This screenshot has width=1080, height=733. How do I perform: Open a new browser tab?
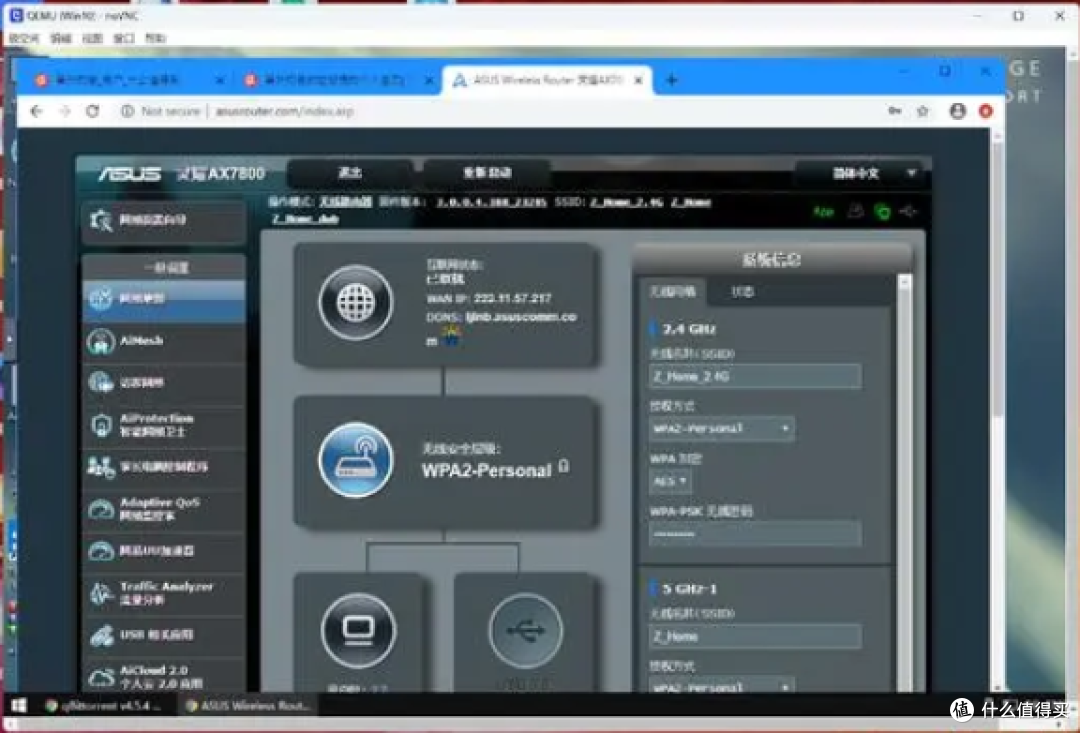coord(672,81)
